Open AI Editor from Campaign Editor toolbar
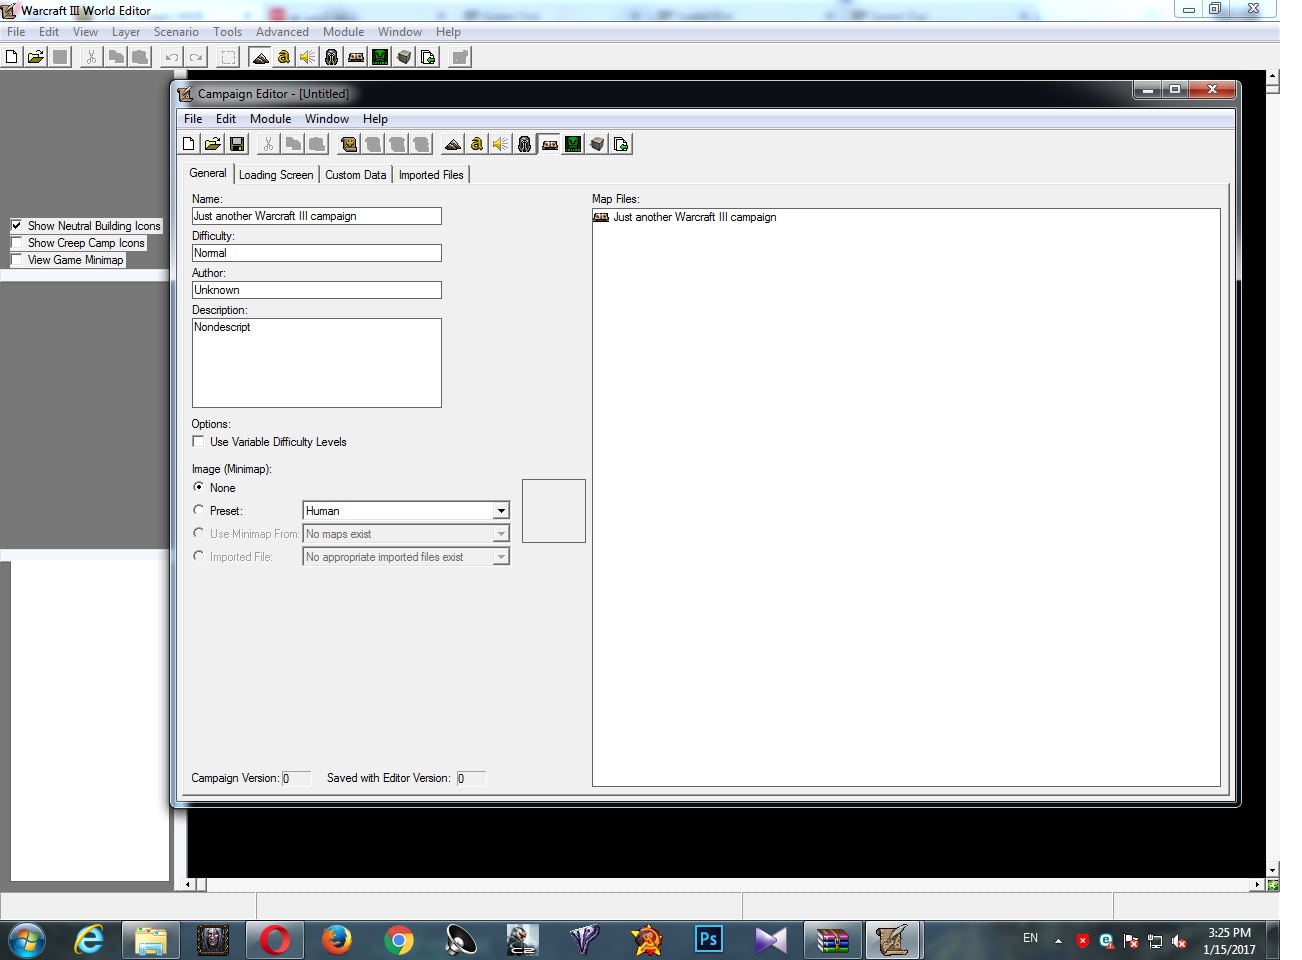 (x=573, y=144)
